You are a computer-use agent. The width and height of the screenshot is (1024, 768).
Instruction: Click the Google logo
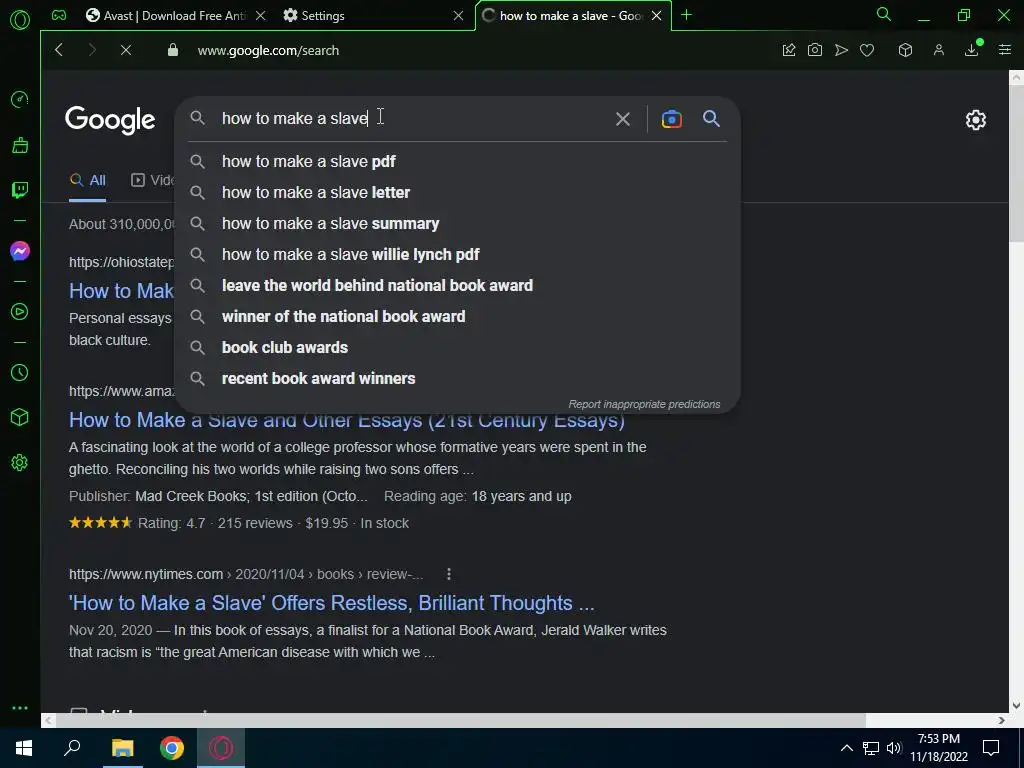110,120
